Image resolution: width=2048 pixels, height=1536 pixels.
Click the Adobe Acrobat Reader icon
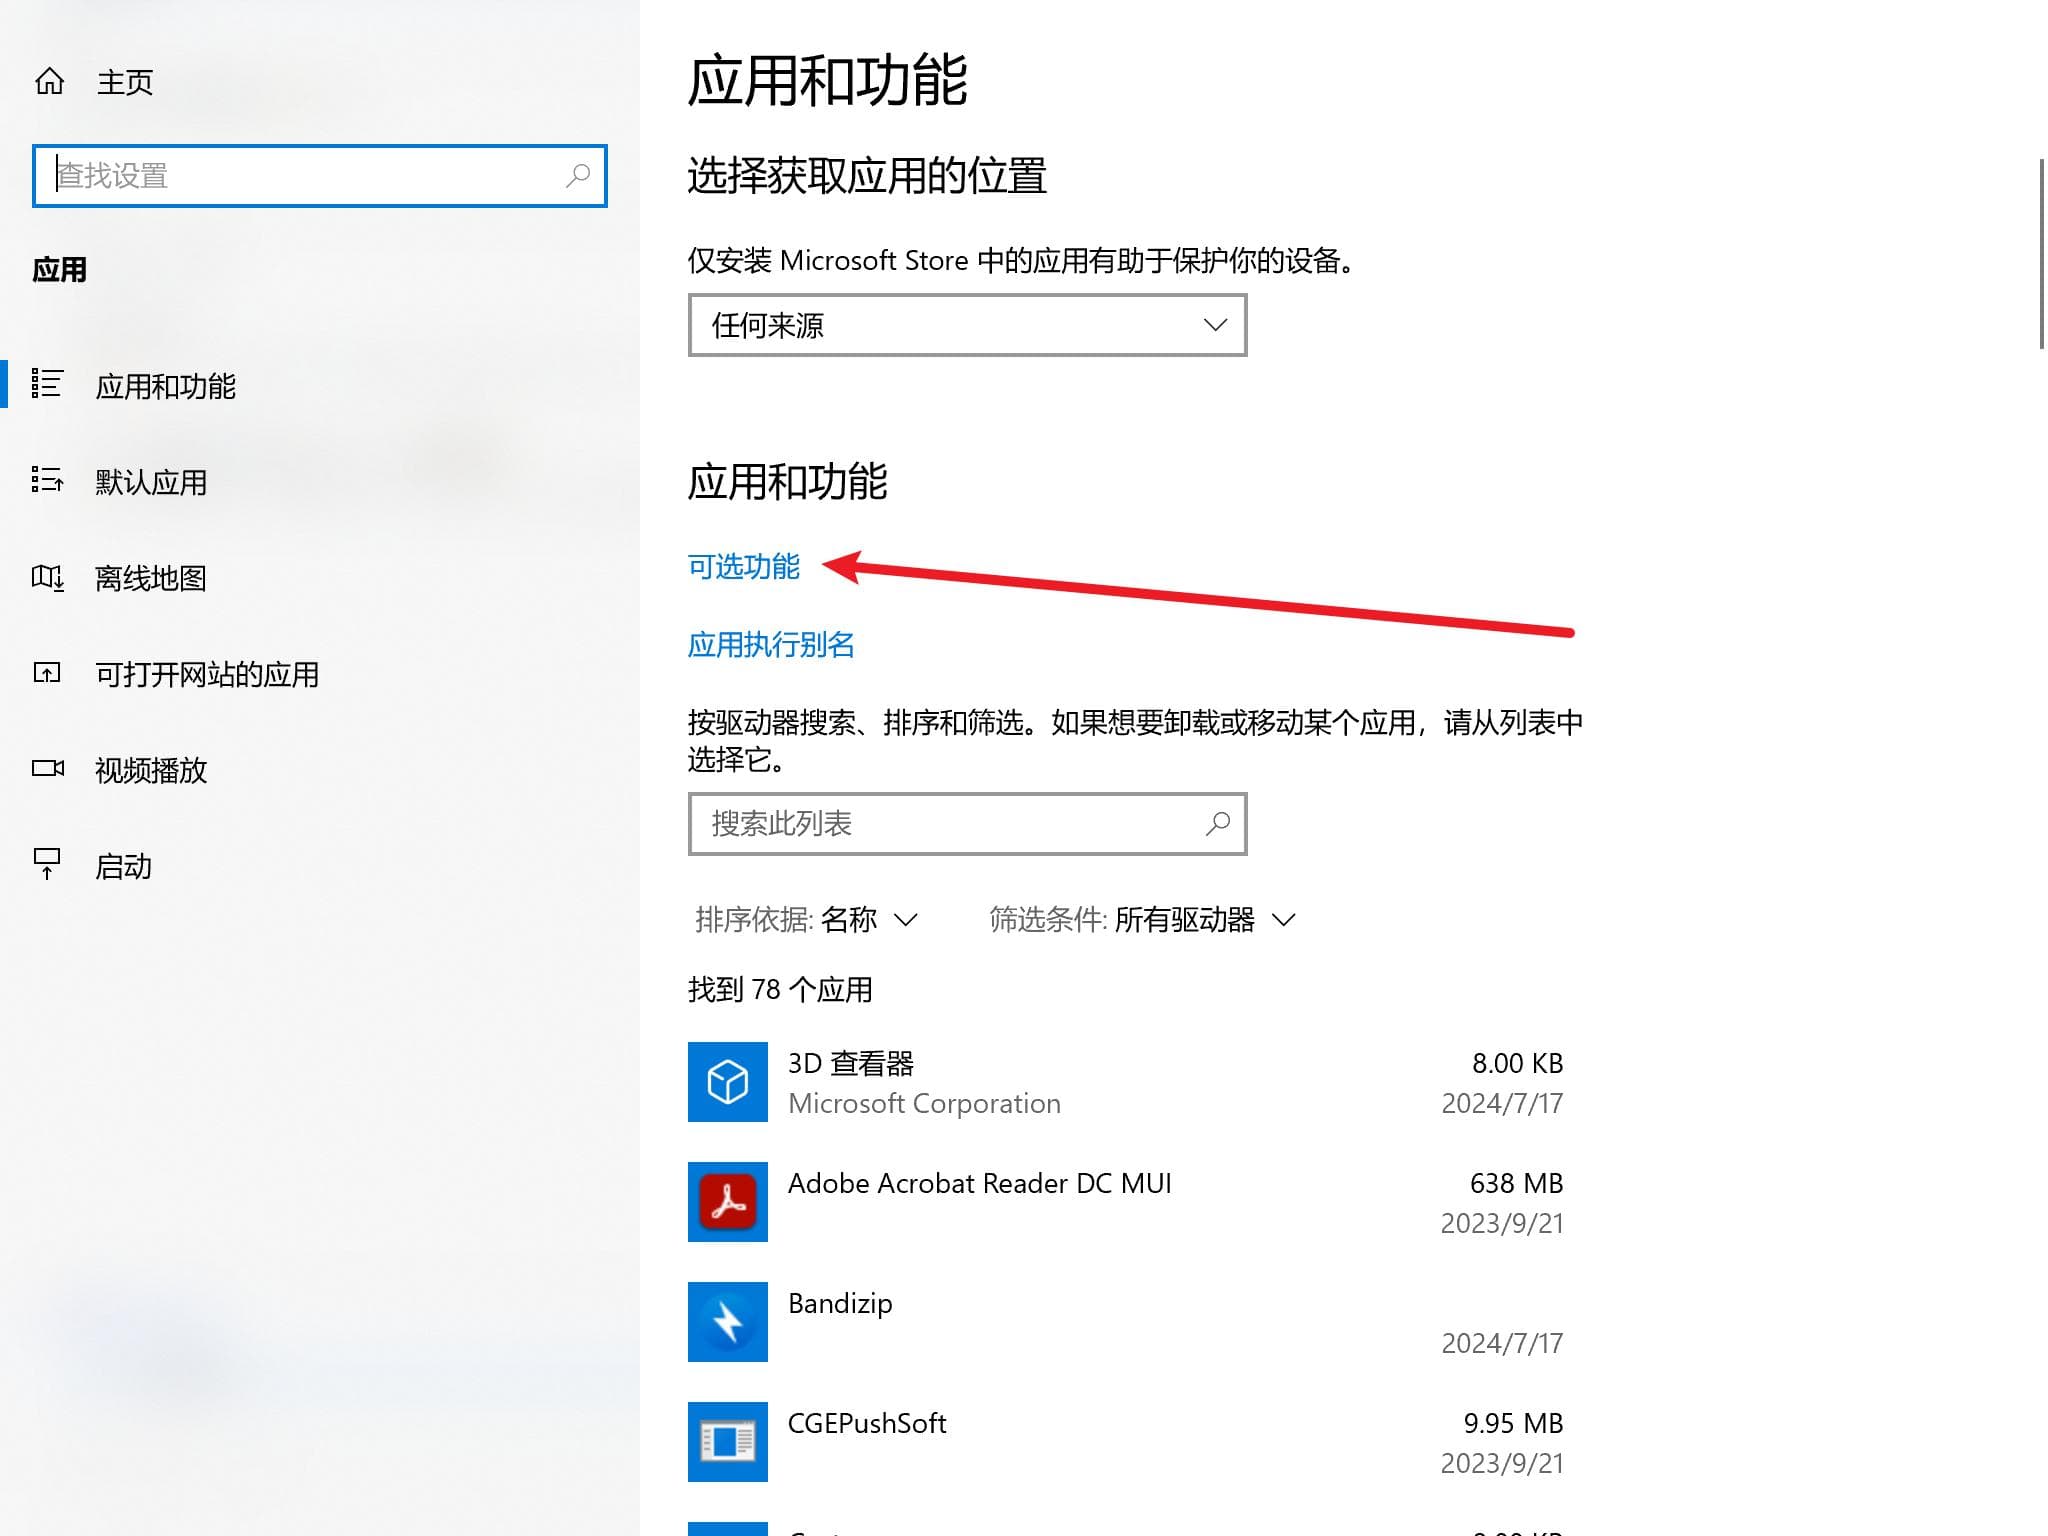tap(728, 1202)
